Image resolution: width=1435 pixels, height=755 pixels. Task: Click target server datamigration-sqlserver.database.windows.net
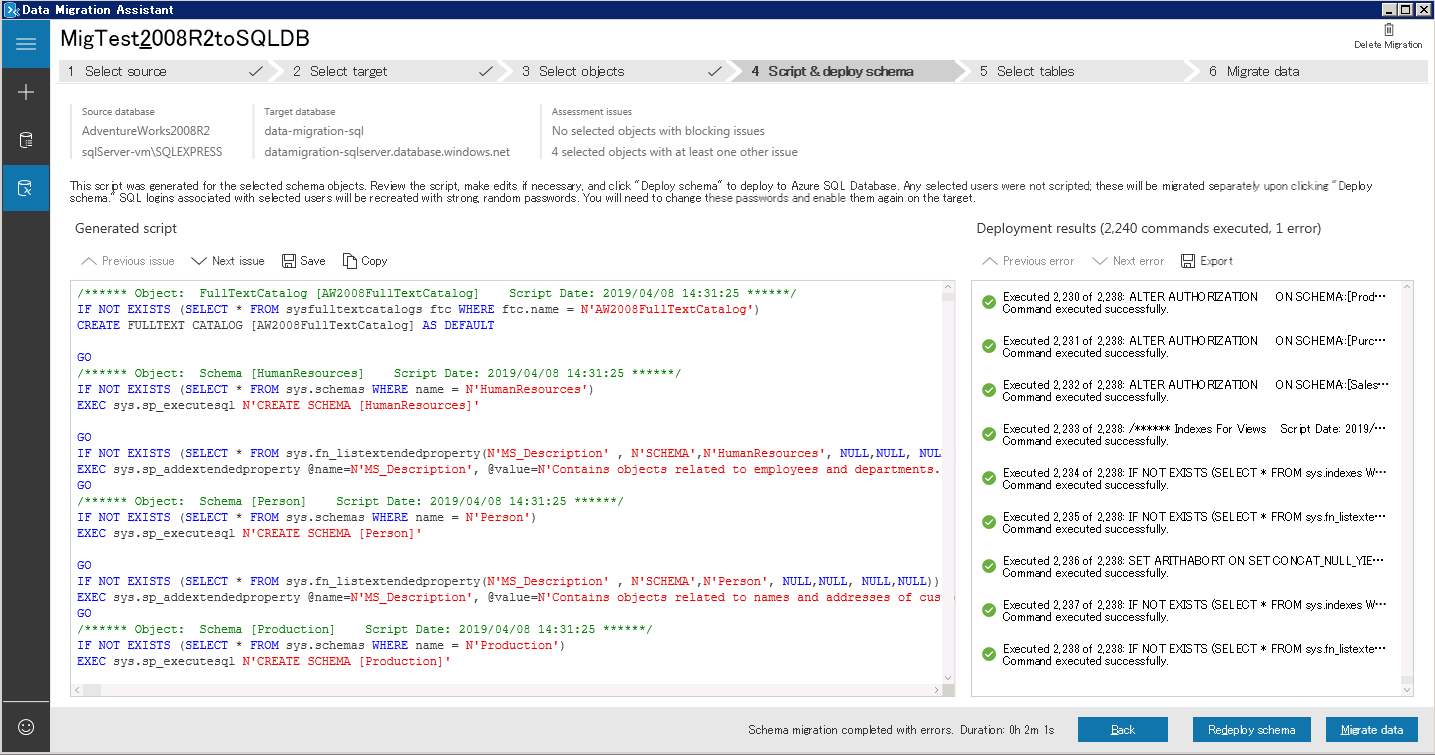click(387, 152)
